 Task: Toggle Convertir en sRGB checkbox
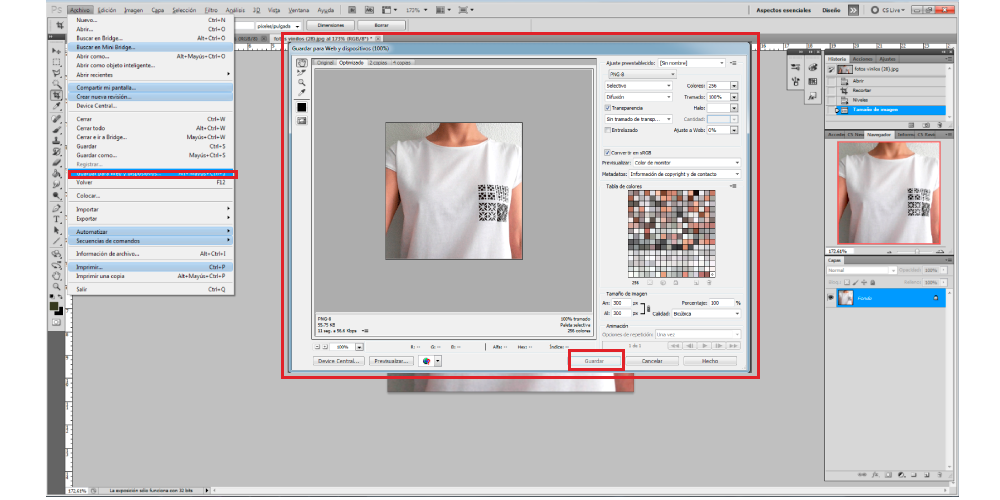pyautogui.click(x=607, y=152)
